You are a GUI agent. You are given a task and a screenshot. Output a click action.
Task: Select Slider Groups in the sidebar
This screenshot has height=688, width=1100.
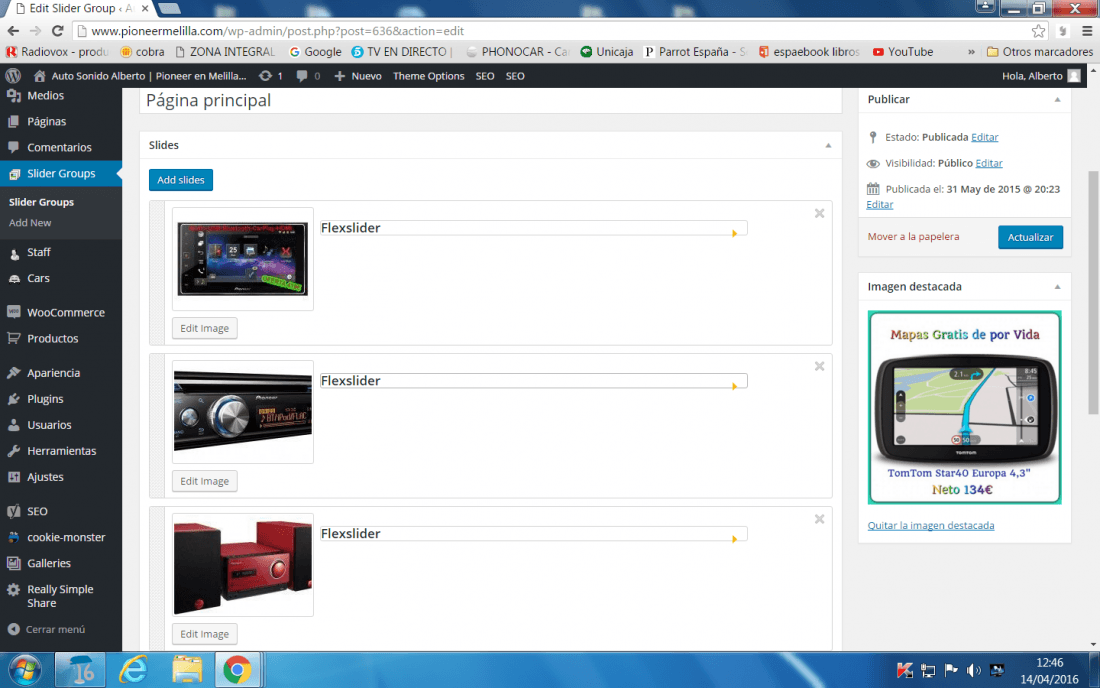[61, 173]
